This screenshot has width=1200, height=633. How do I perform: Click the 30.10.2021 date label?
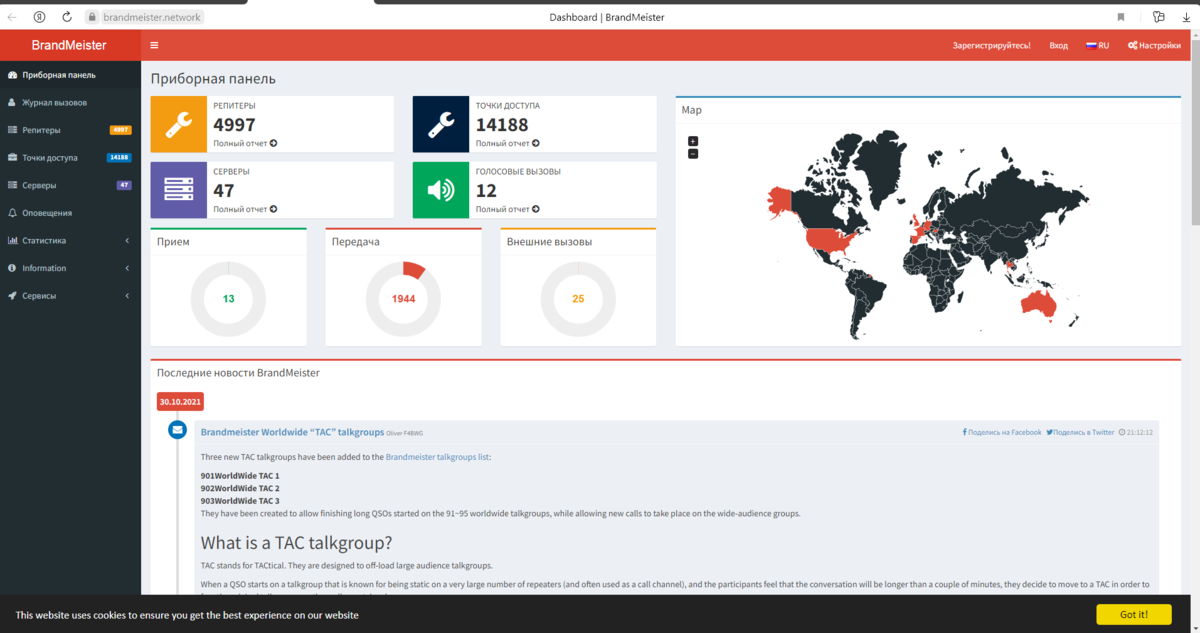coord(180,401)
